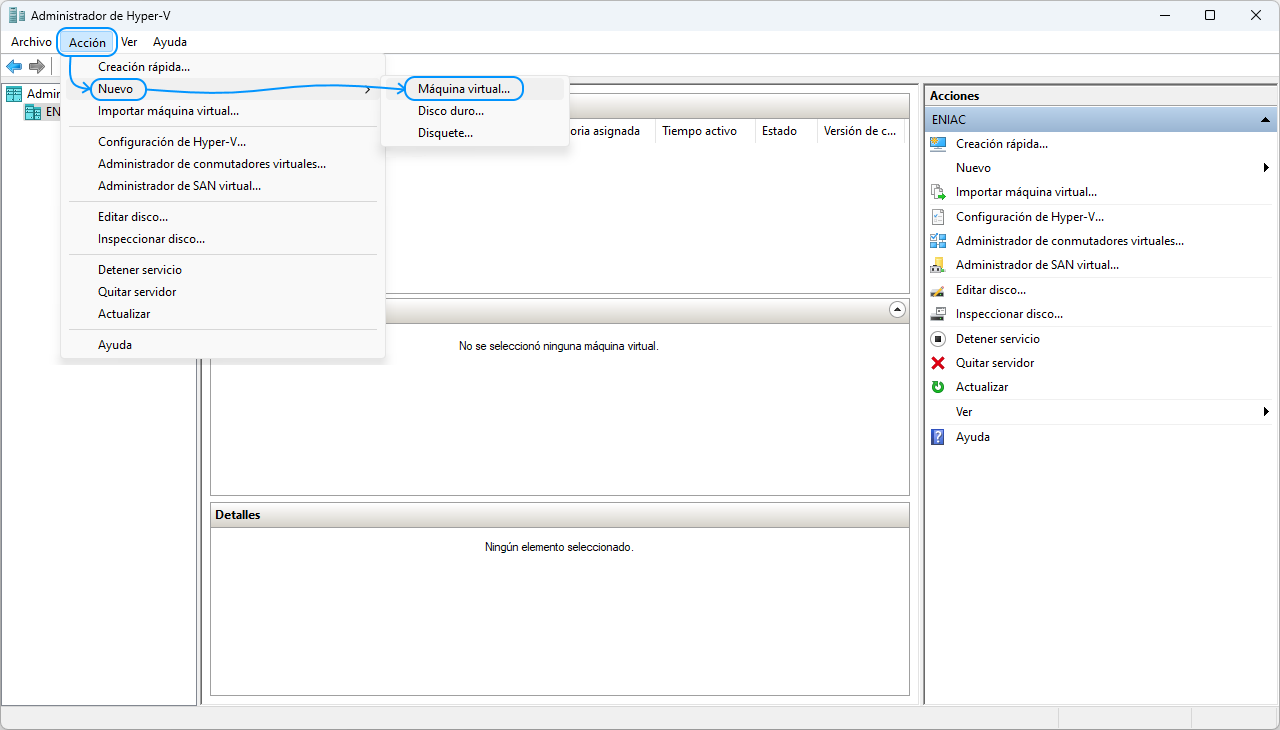
Task: Expand Ver submenu arrow in the Acciones panel
Action: [x=1266, y=412]
